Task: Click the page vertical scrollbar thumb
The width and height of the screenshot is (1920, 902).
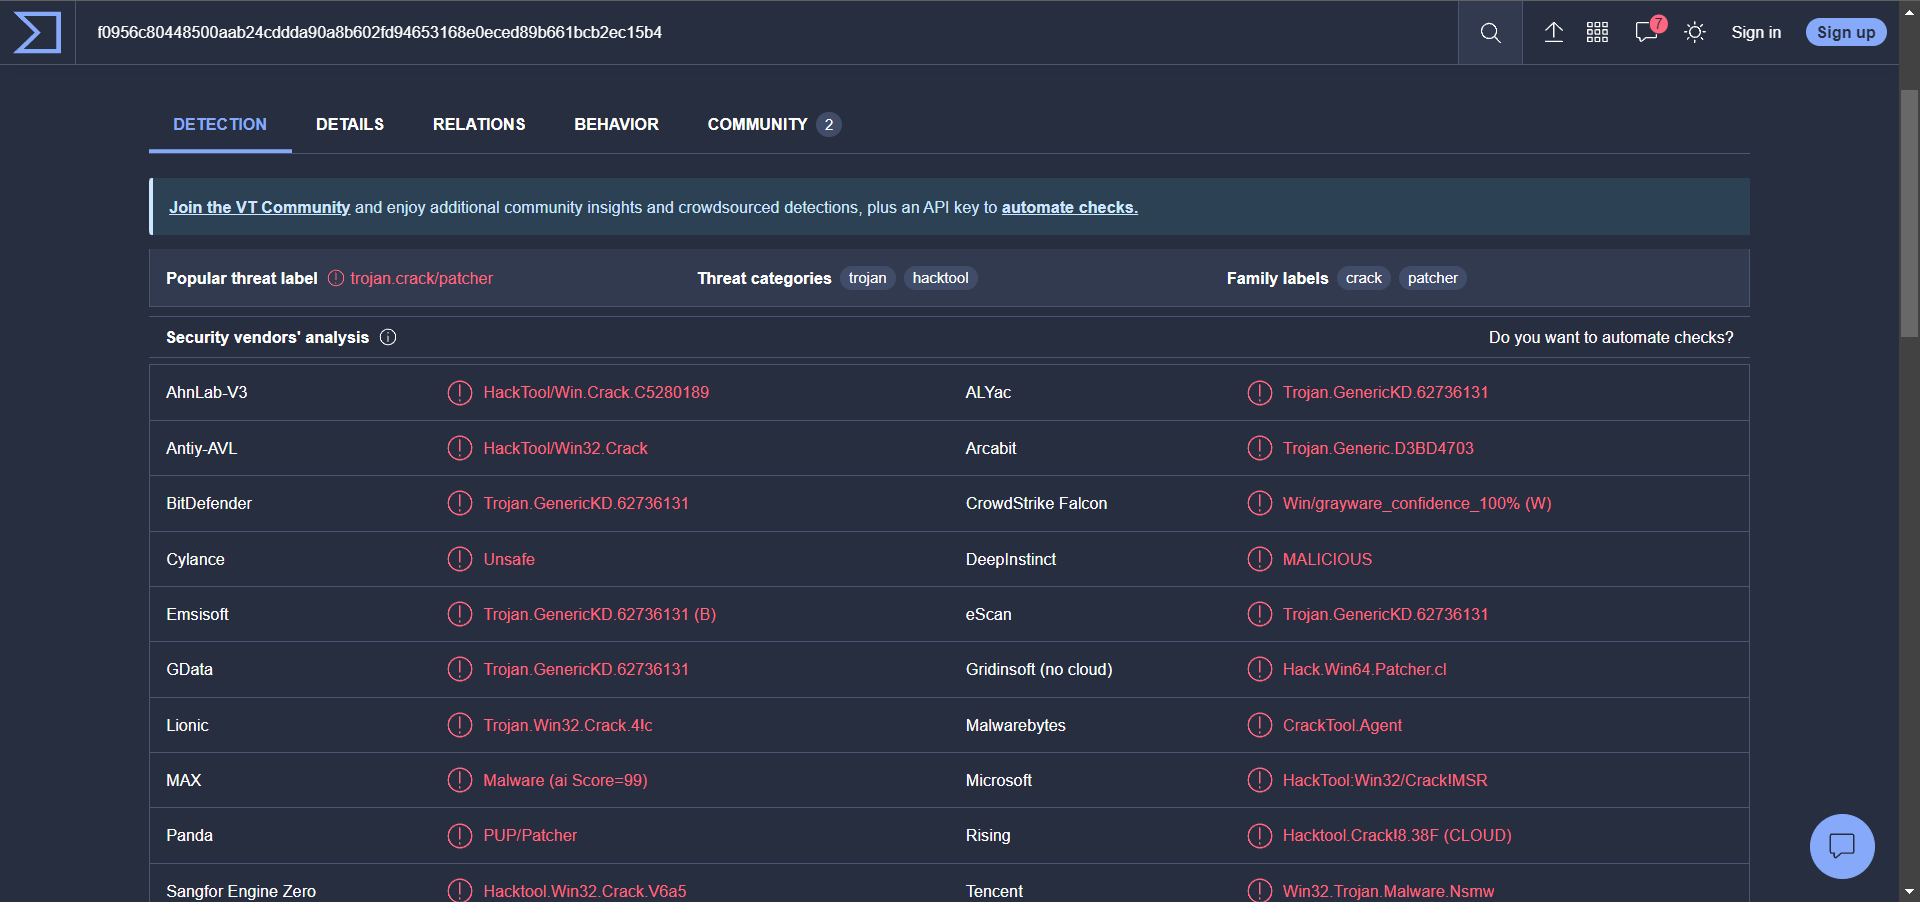Action: tap(1909, 213)
